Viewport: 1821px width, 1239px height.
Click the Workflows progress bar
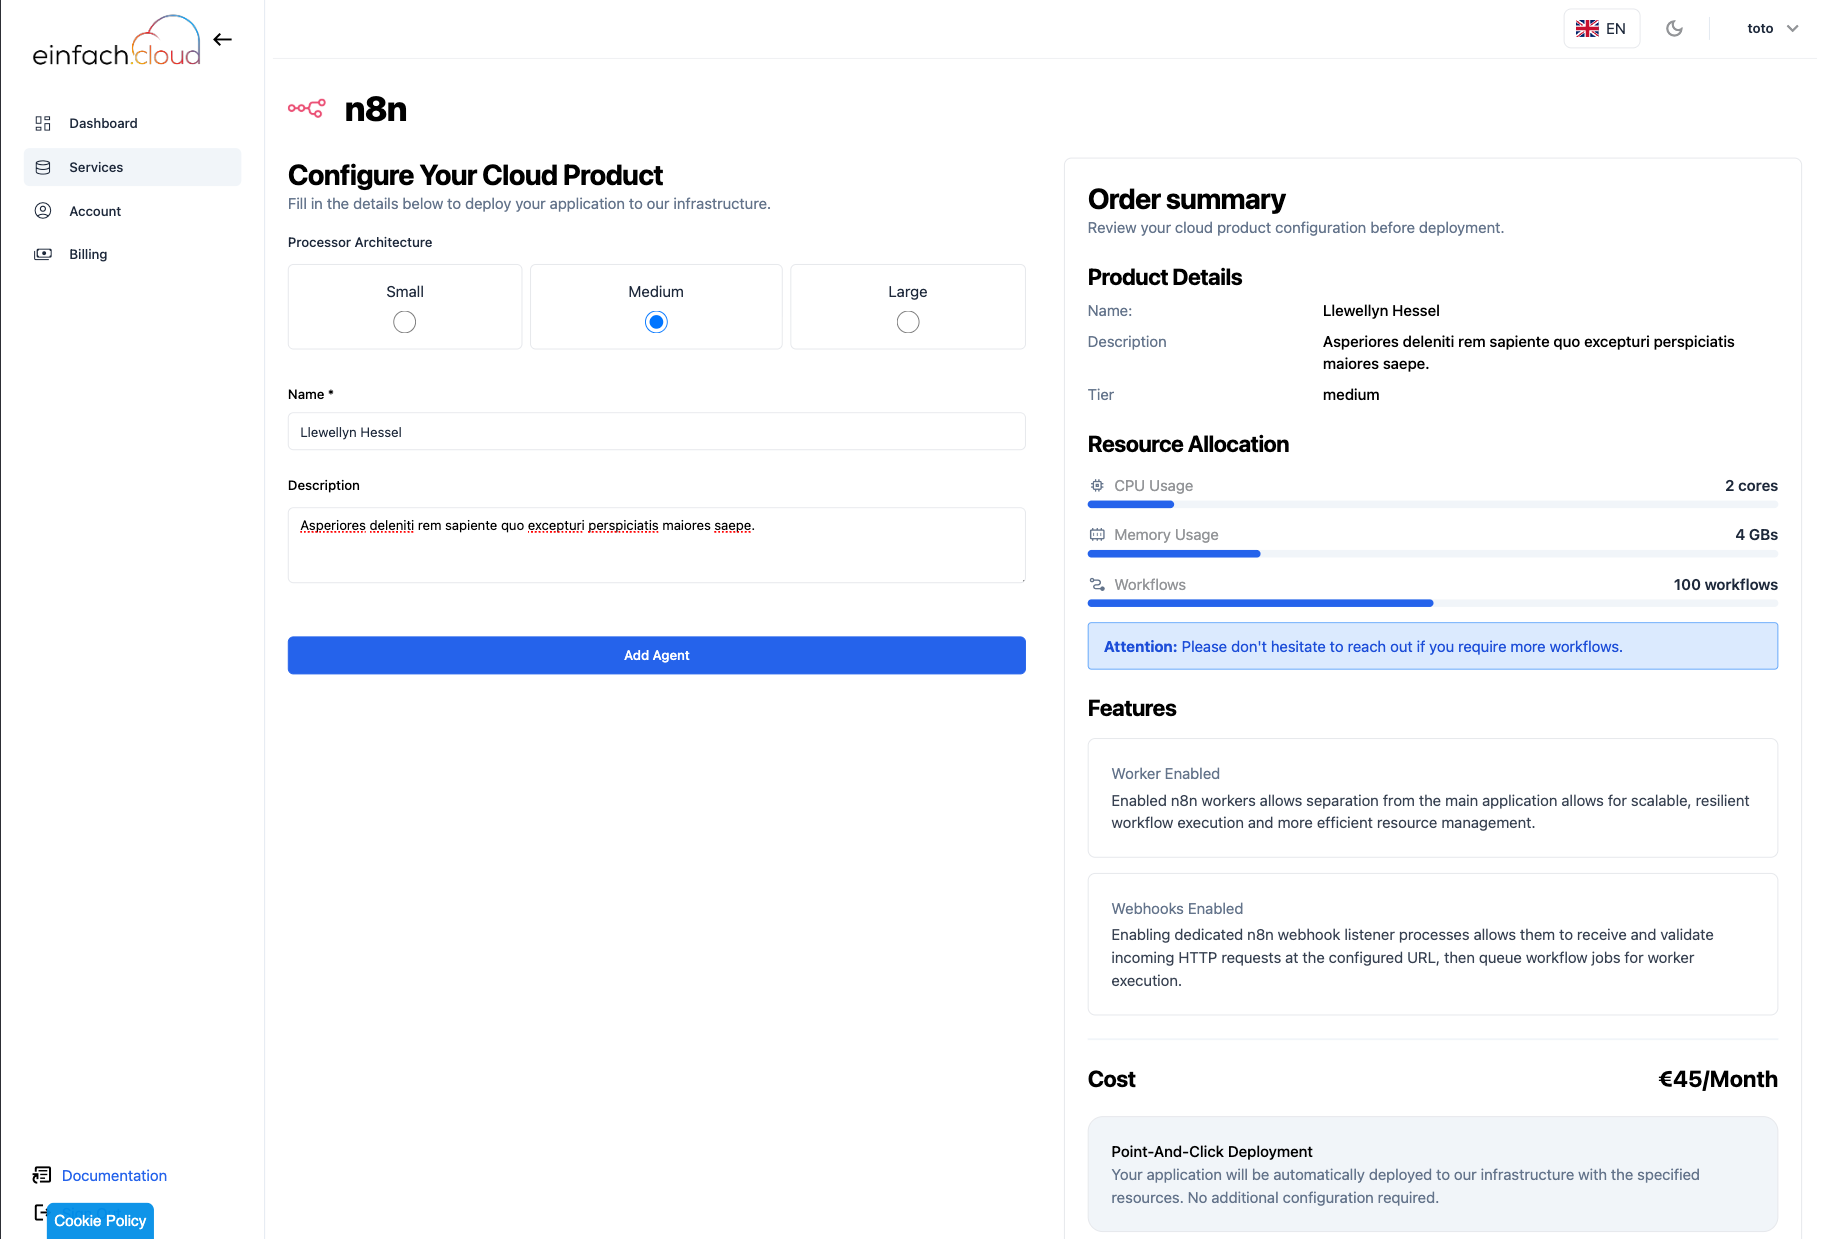(1432, 603)
